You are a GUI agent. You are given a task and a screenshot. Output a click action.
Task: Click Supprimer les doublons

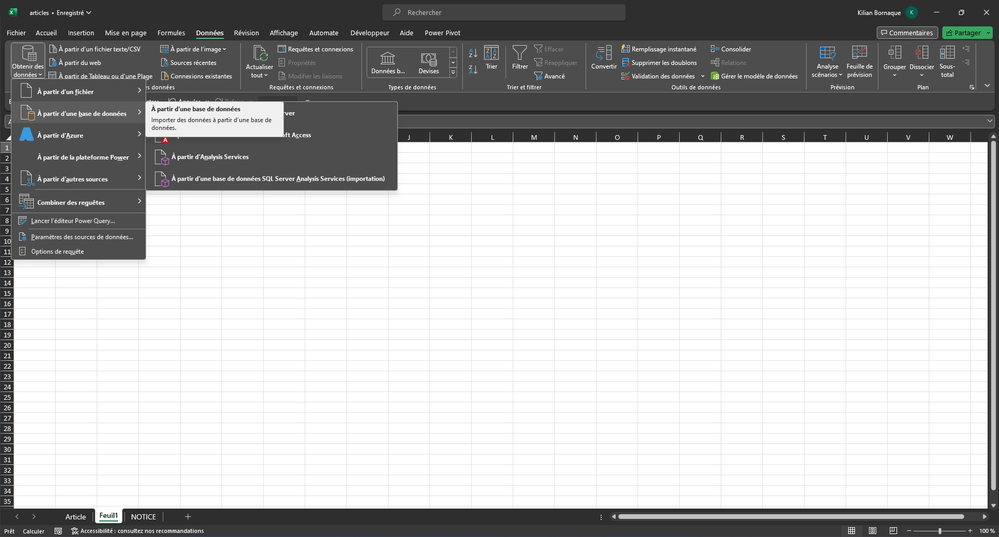pos(659,62)
